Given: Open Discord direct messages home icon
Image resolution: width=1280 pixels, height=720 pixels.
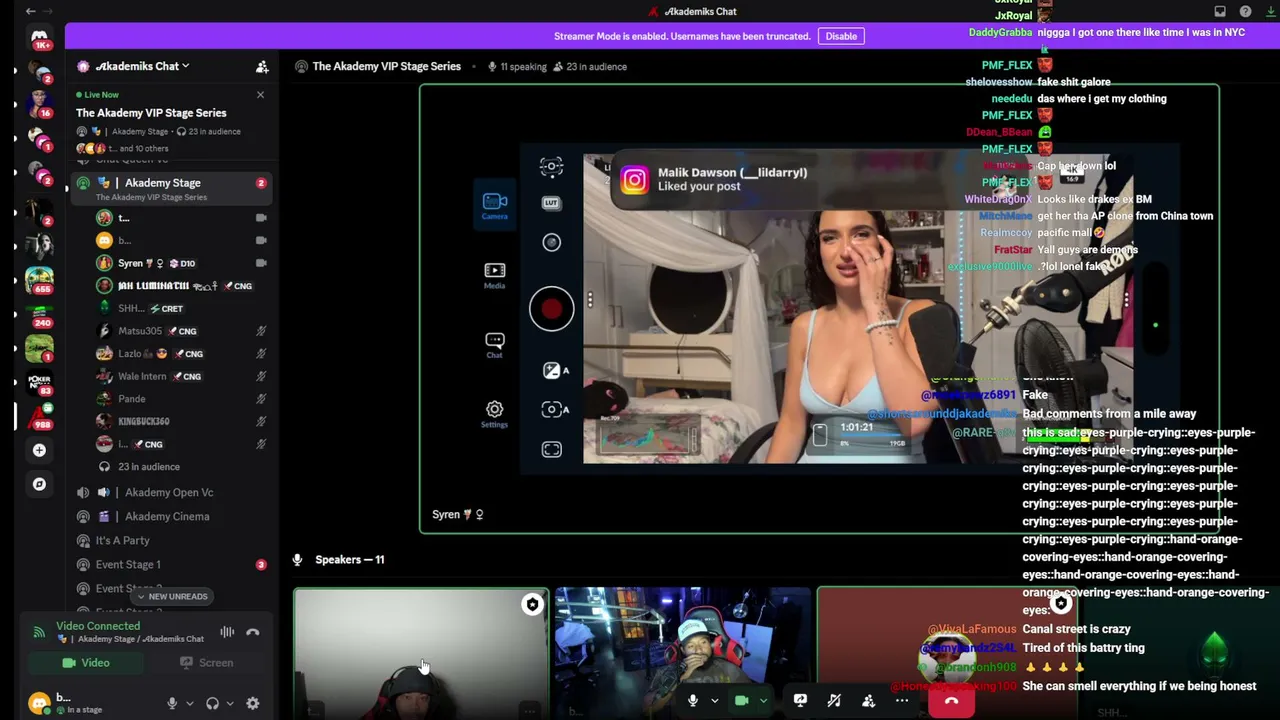Looking at the screenshot, I should coord(39,38).
